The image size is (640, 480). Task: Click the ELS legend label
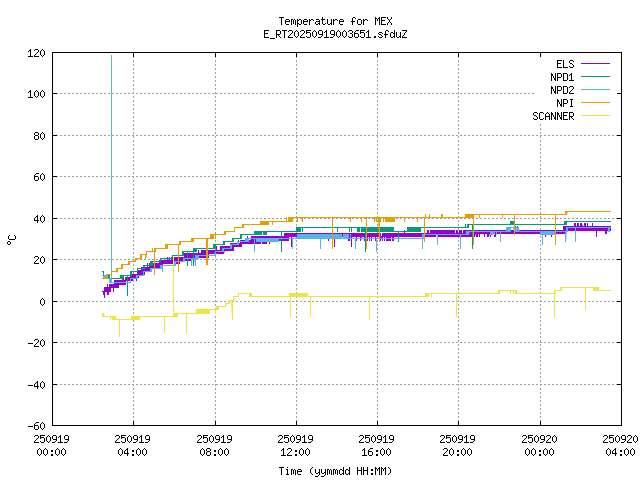click(x=564, y=64)
